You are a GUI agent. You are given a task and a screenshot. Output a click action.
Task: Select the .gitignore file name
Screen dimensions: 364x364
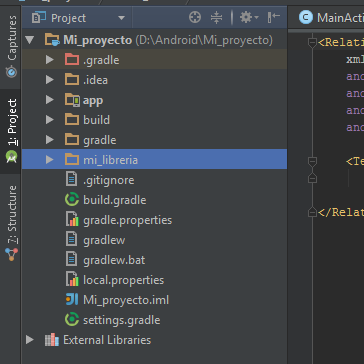pos(108,181)
